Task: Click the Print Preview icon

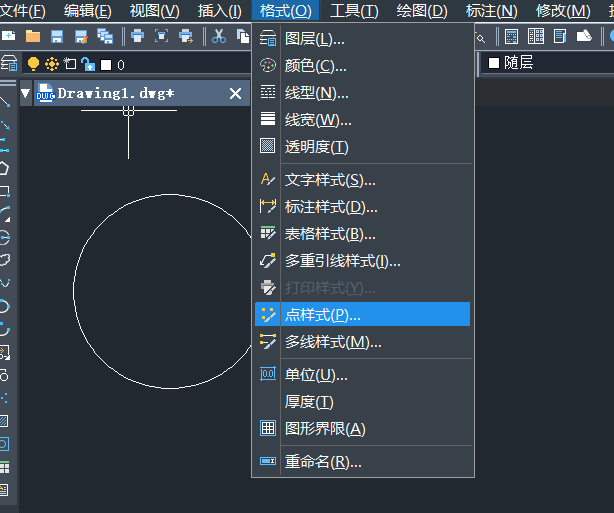Action: pyautogui.click(x=161, y=36)
